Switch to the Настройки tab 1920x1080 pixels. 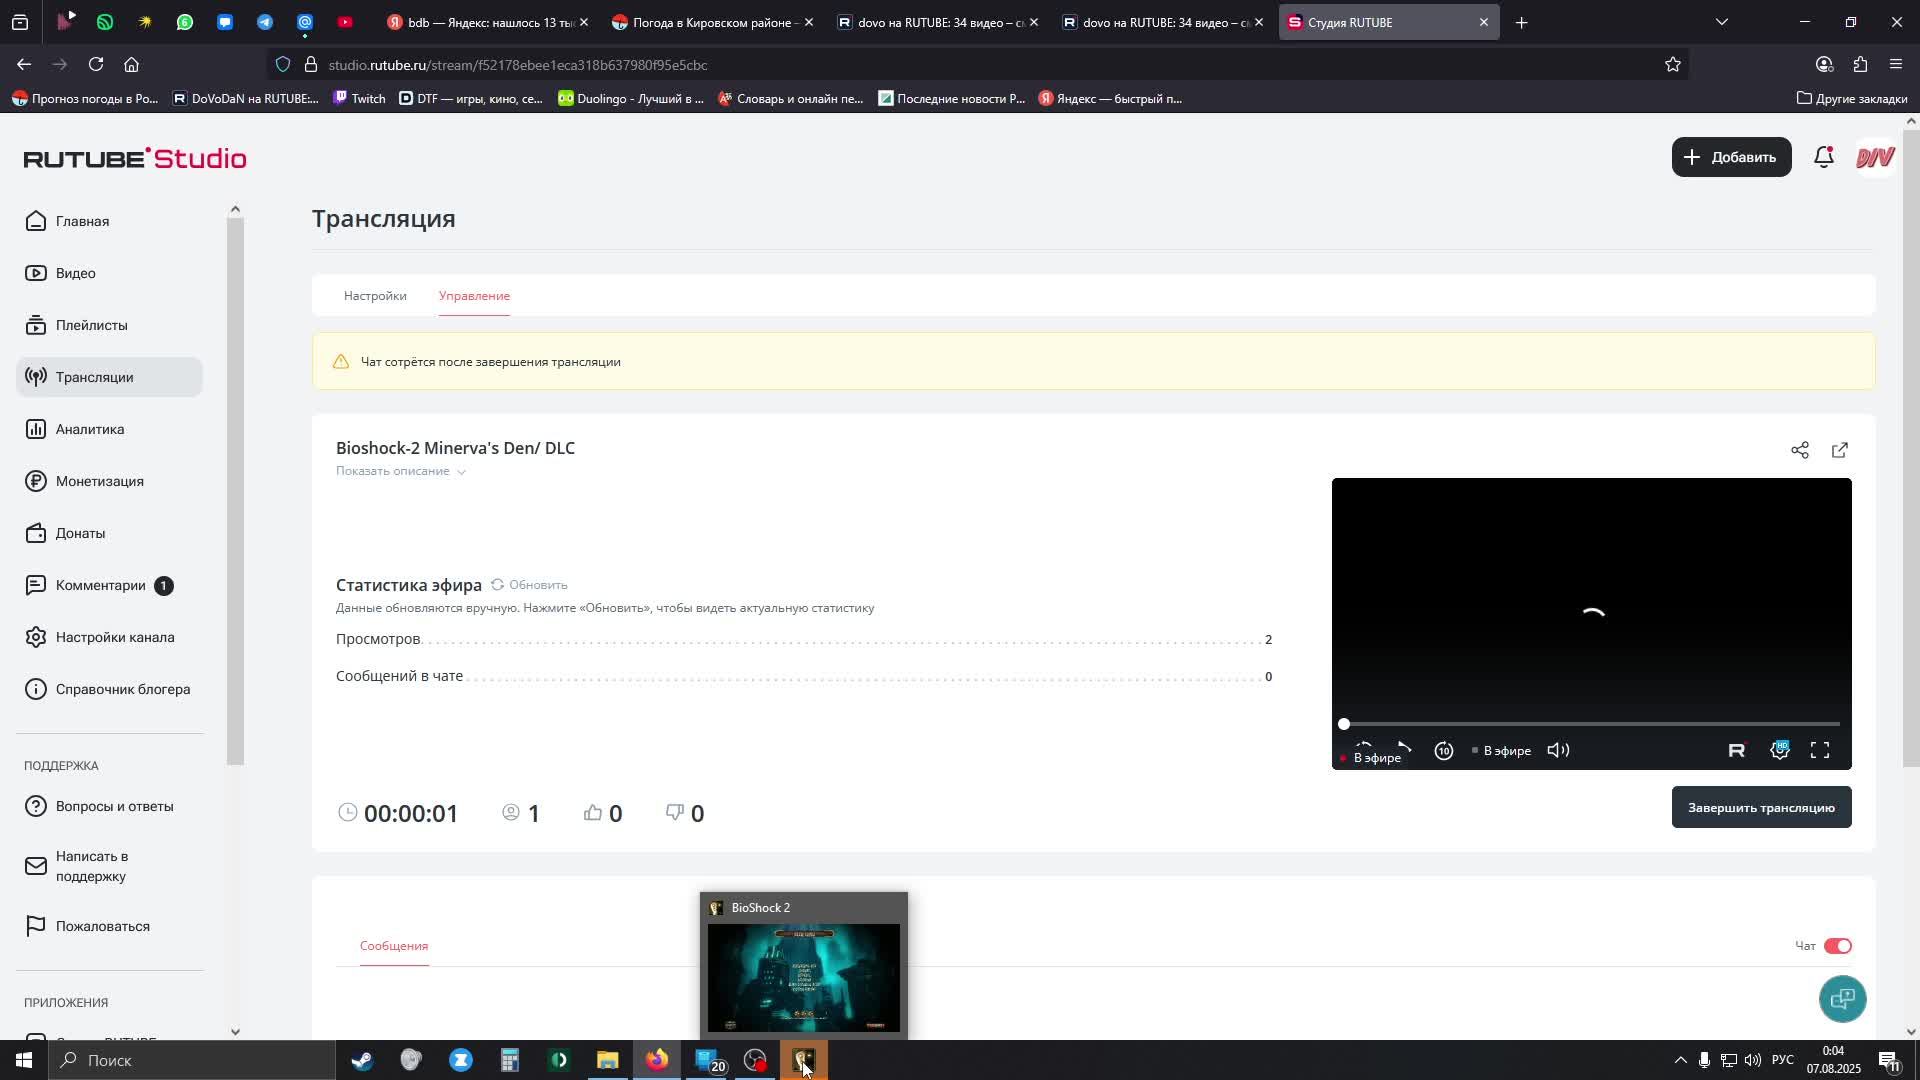tap(375, 296)
